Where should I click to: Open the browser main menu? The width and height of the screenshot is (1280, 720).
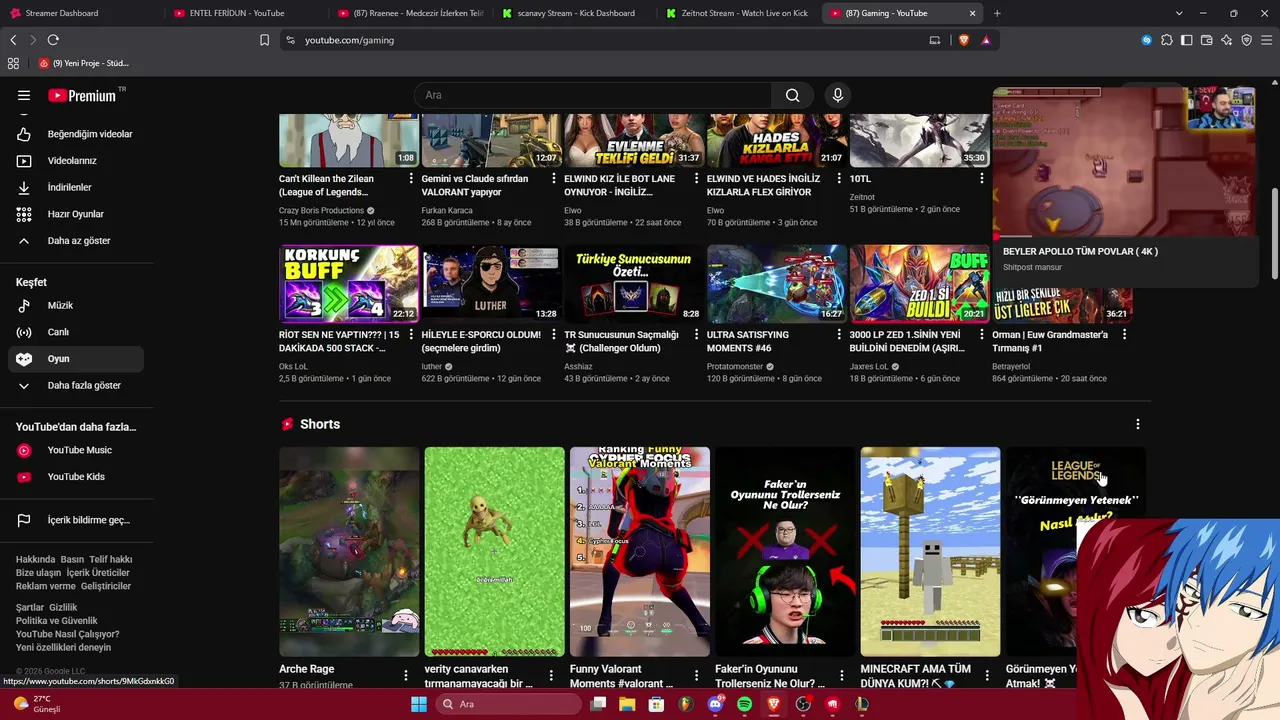(1266, 40)
